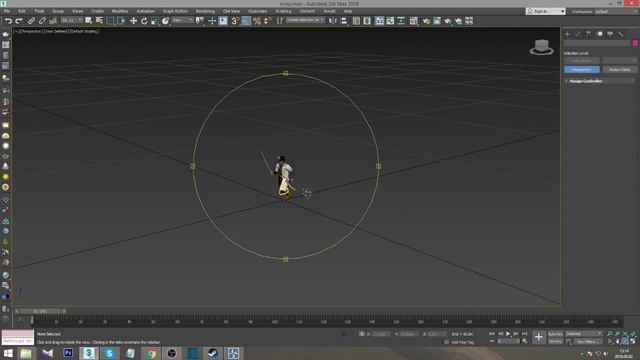Switch to the Utilities command panel tab
Viewport: 640px width, 360px height.
[x=621, y=34]
